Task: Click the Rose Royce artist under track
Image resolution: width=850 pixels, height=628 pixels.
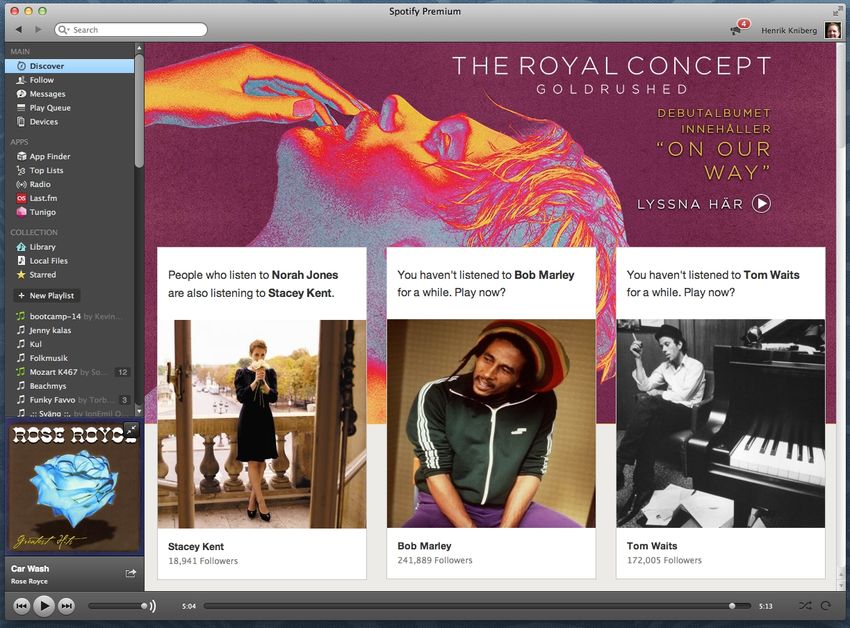Action: [29, 581]
